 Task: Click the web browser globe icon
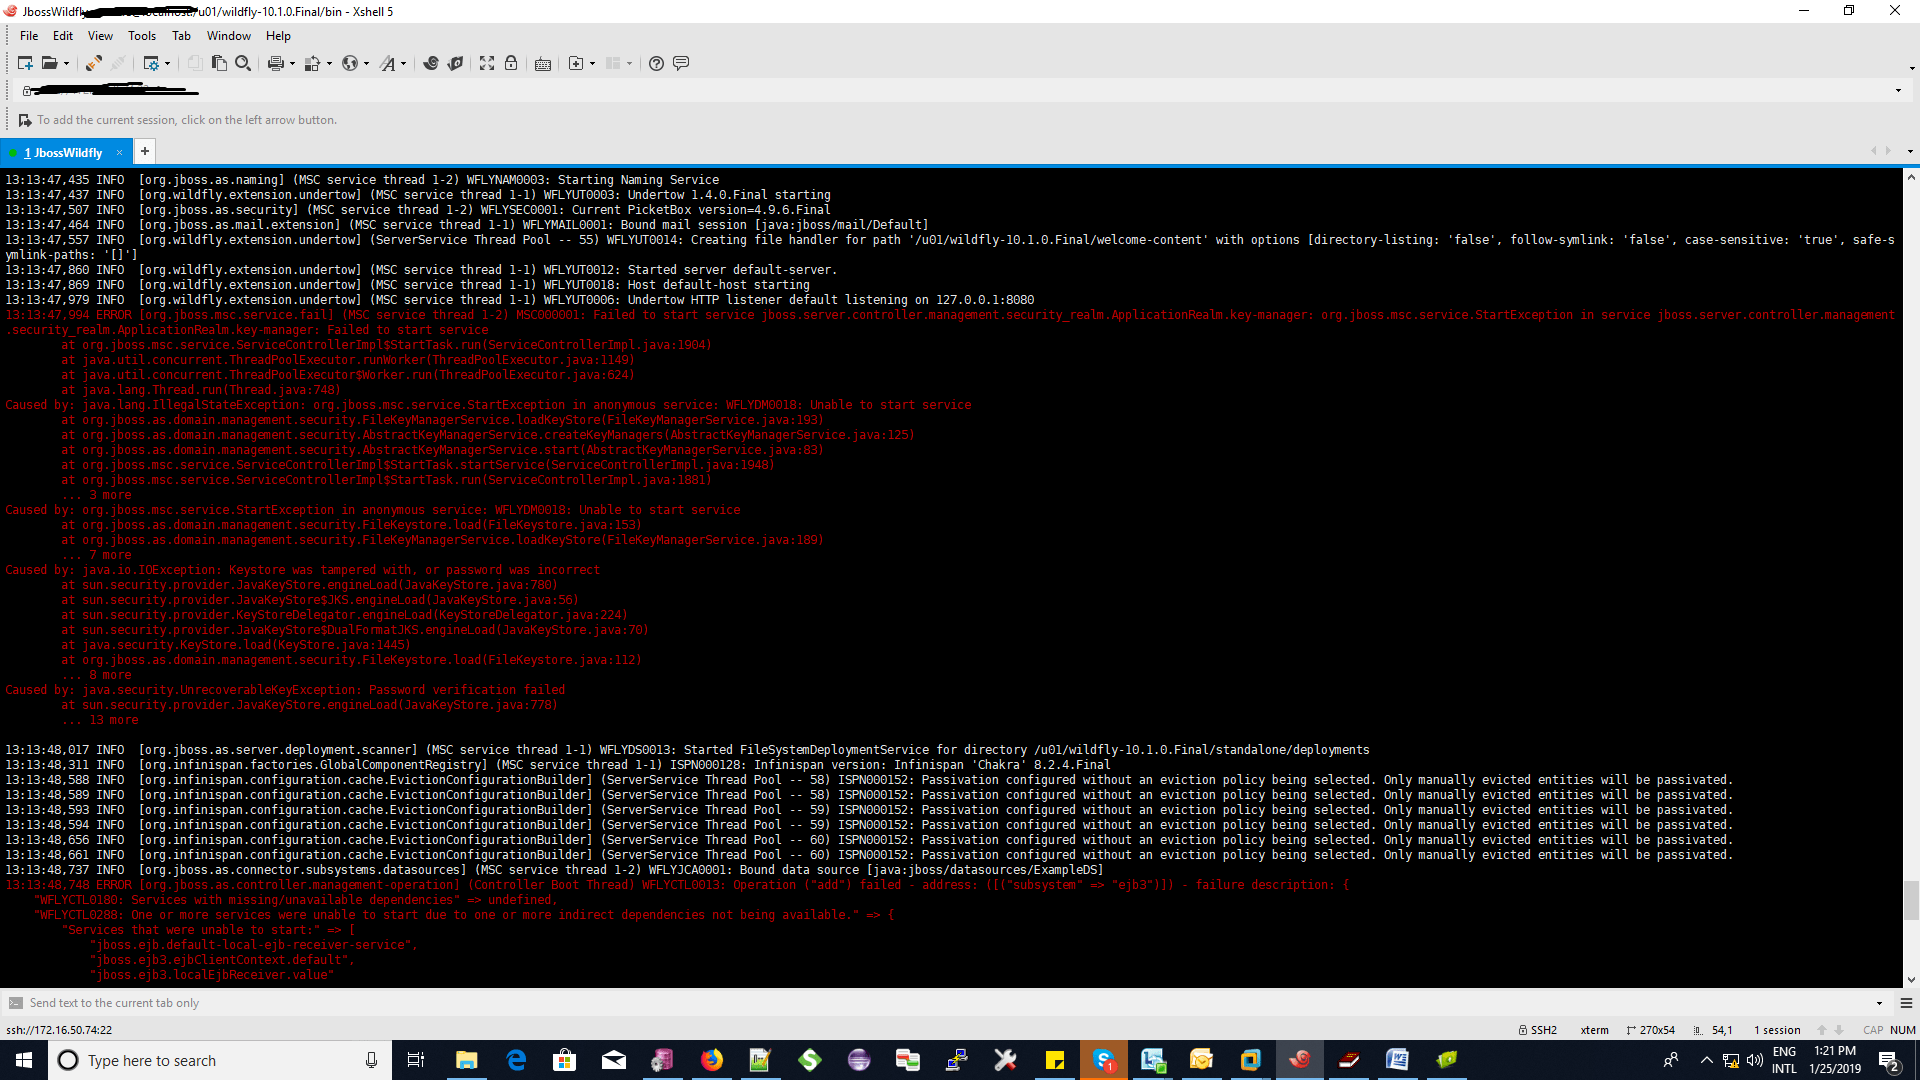pos(350,63)
